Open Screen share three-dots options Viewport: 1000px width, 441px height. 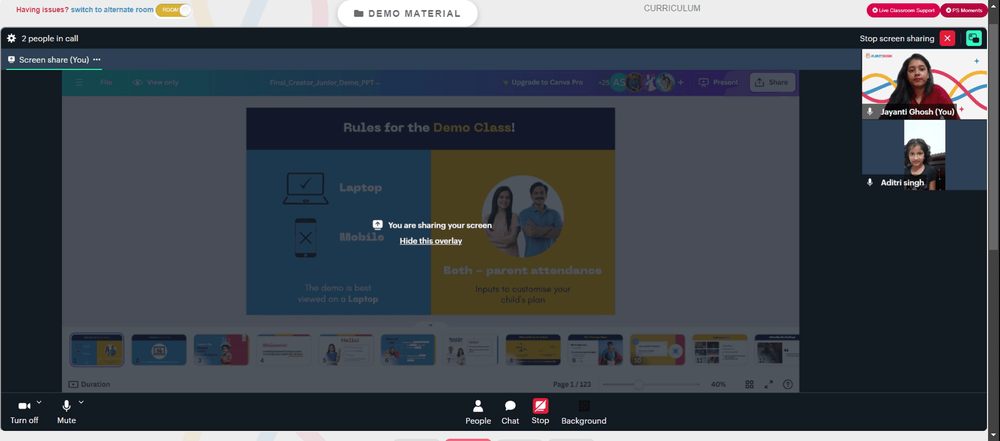tap(97, 59)
